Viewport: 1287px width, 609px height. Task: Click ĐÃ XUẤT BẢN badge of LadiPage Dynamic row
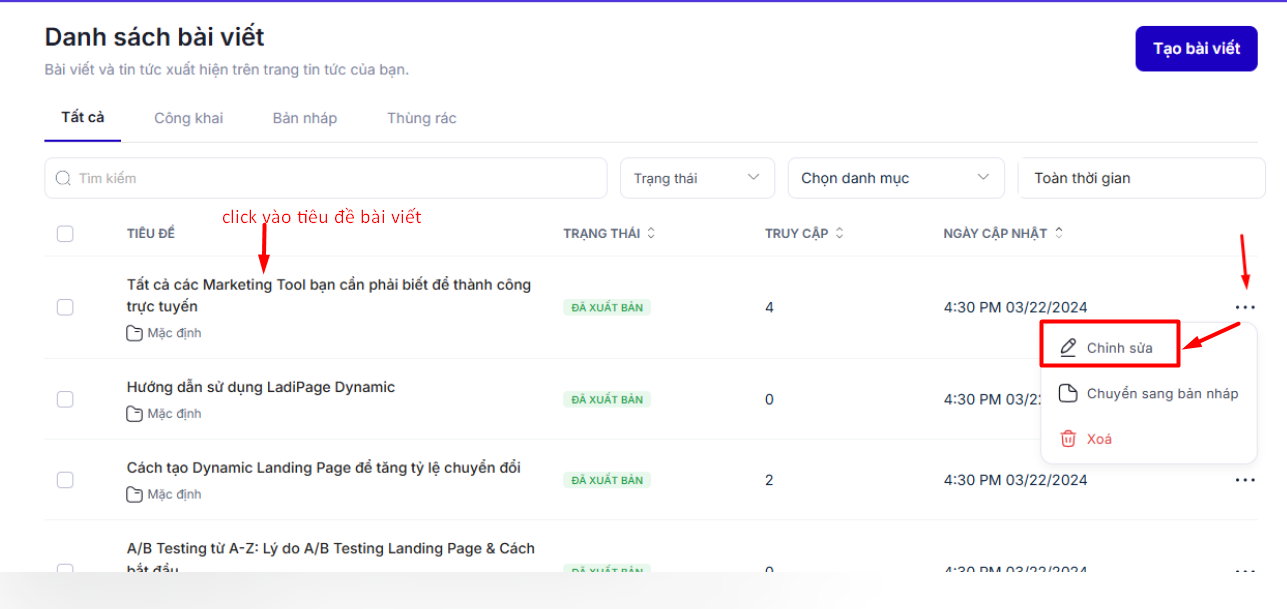(607, 399)
